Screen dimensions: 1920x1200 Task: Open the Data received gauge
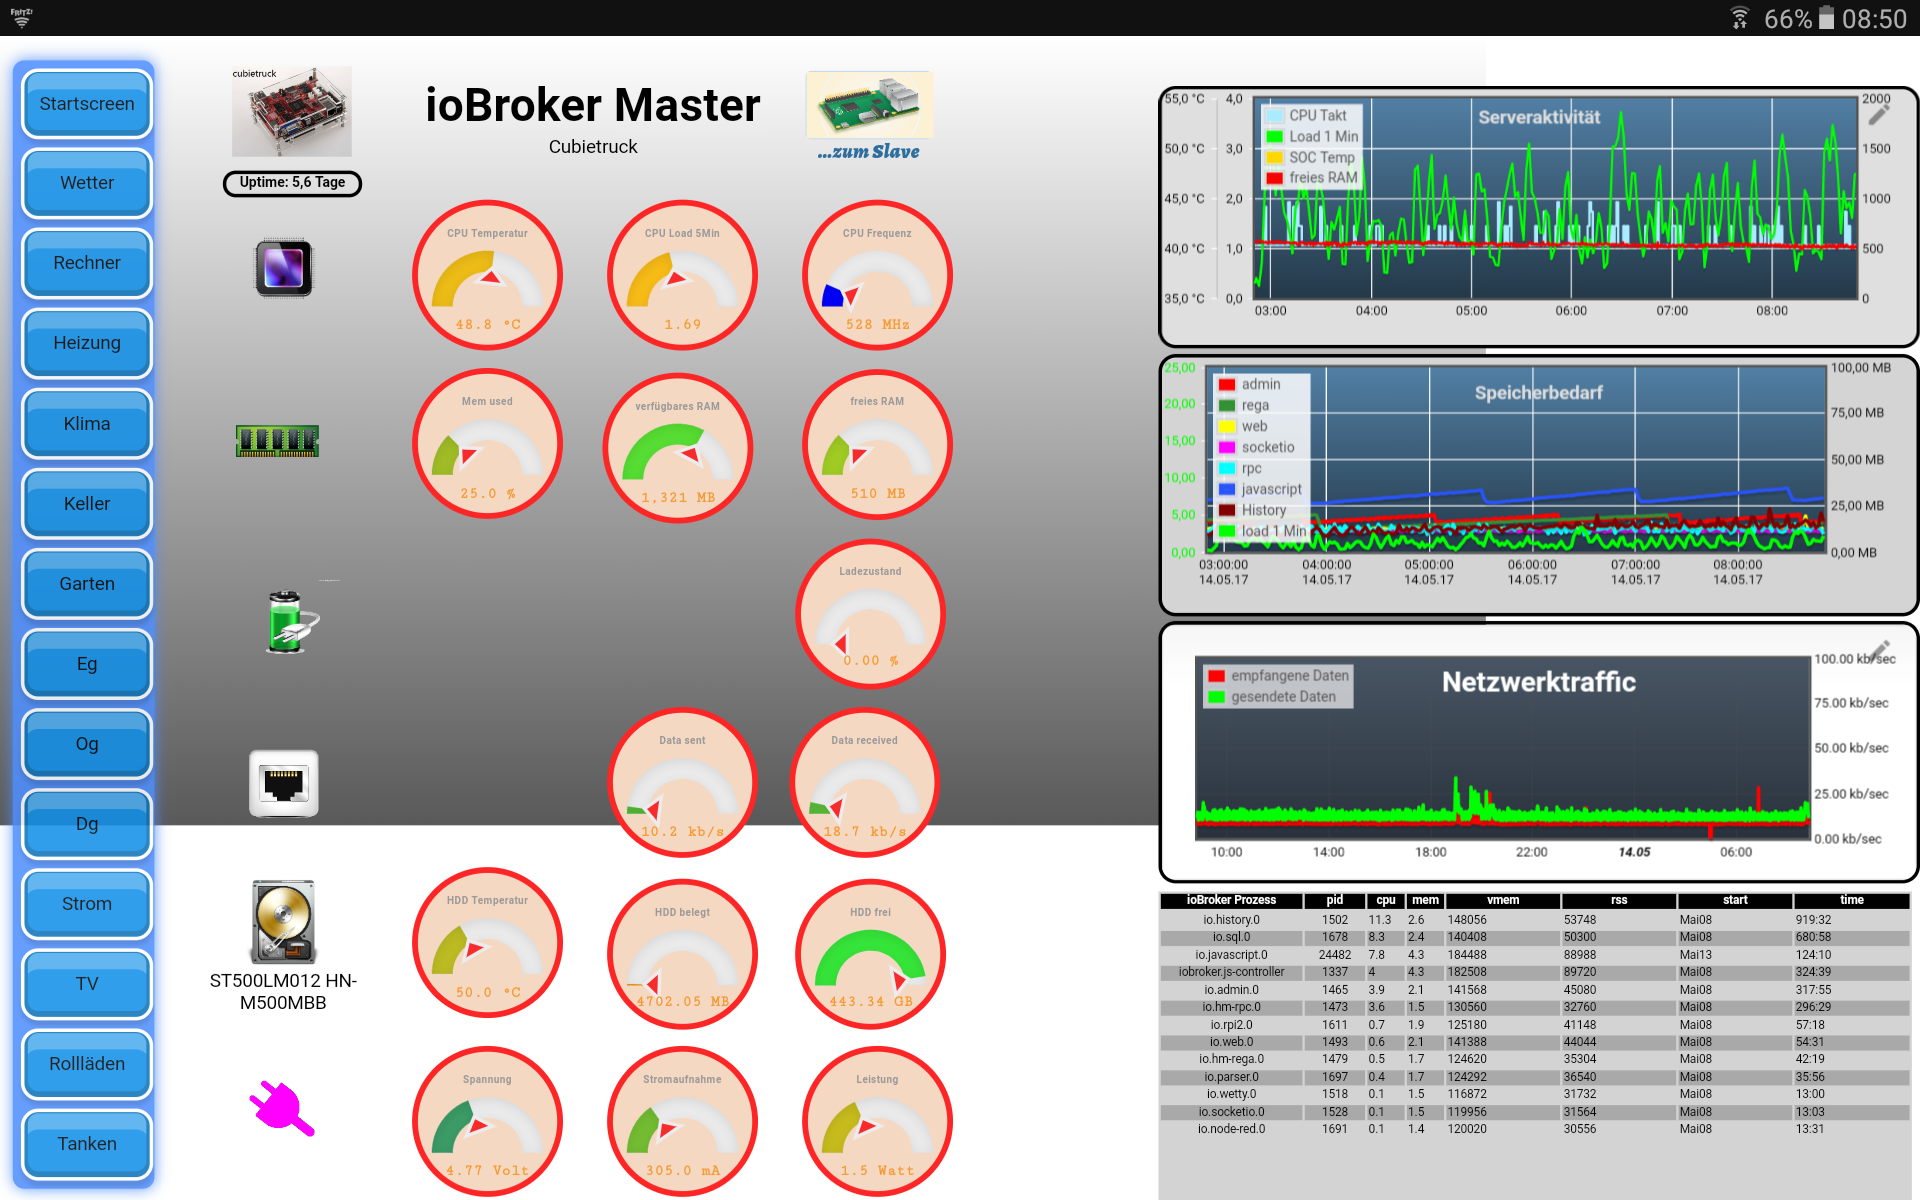click(x=864, y=783)
